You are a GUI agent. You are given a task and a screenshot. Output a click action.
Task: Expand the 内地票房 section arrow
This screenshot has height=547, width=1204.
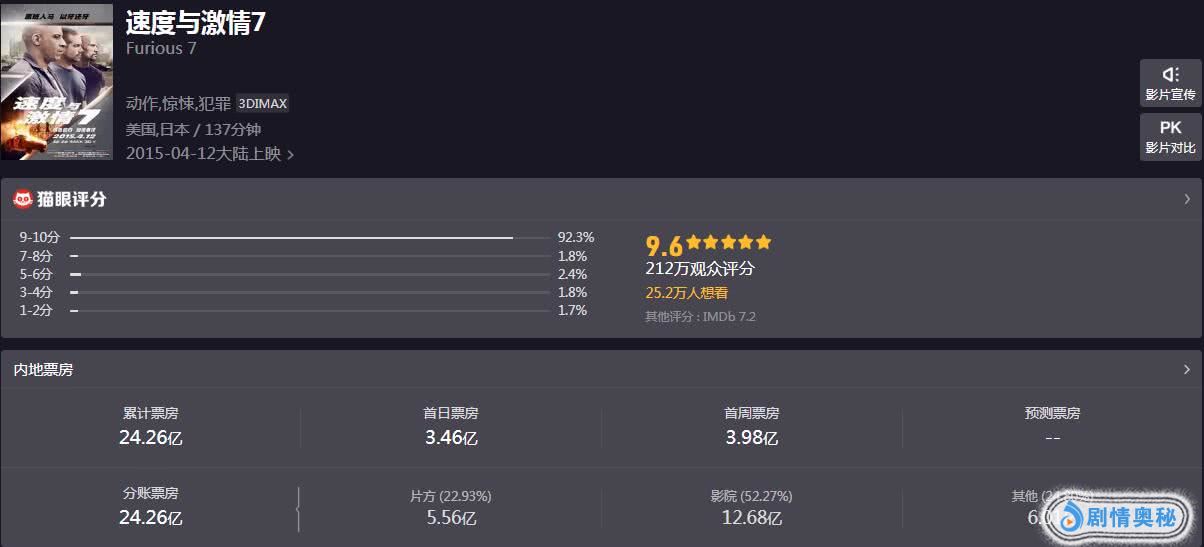click(x=1187, y=369)
